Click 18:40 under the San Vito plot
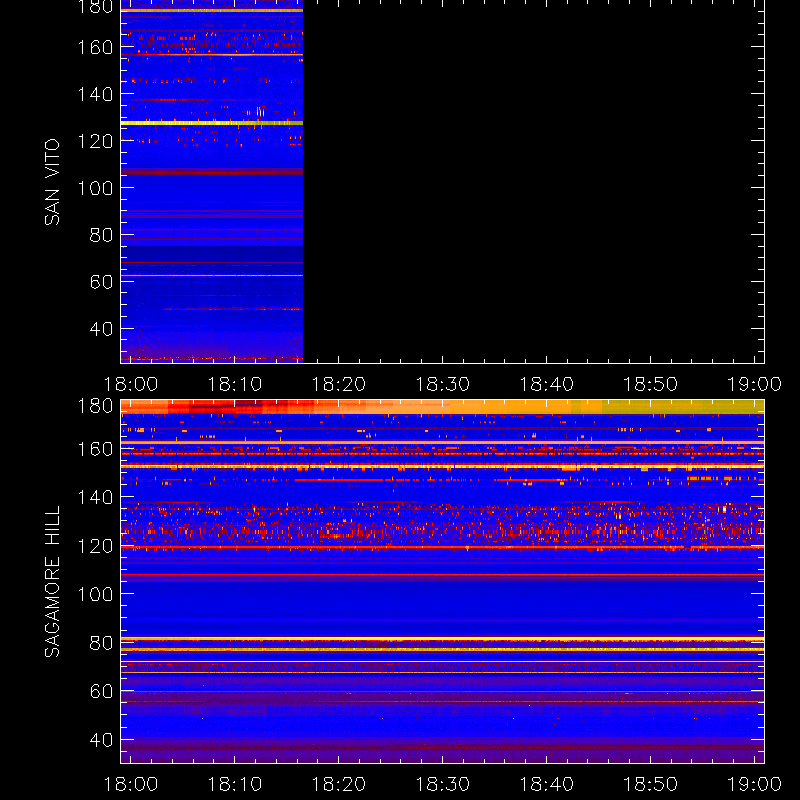The height and width of the screenshot is (800, 800). (546, 384)
